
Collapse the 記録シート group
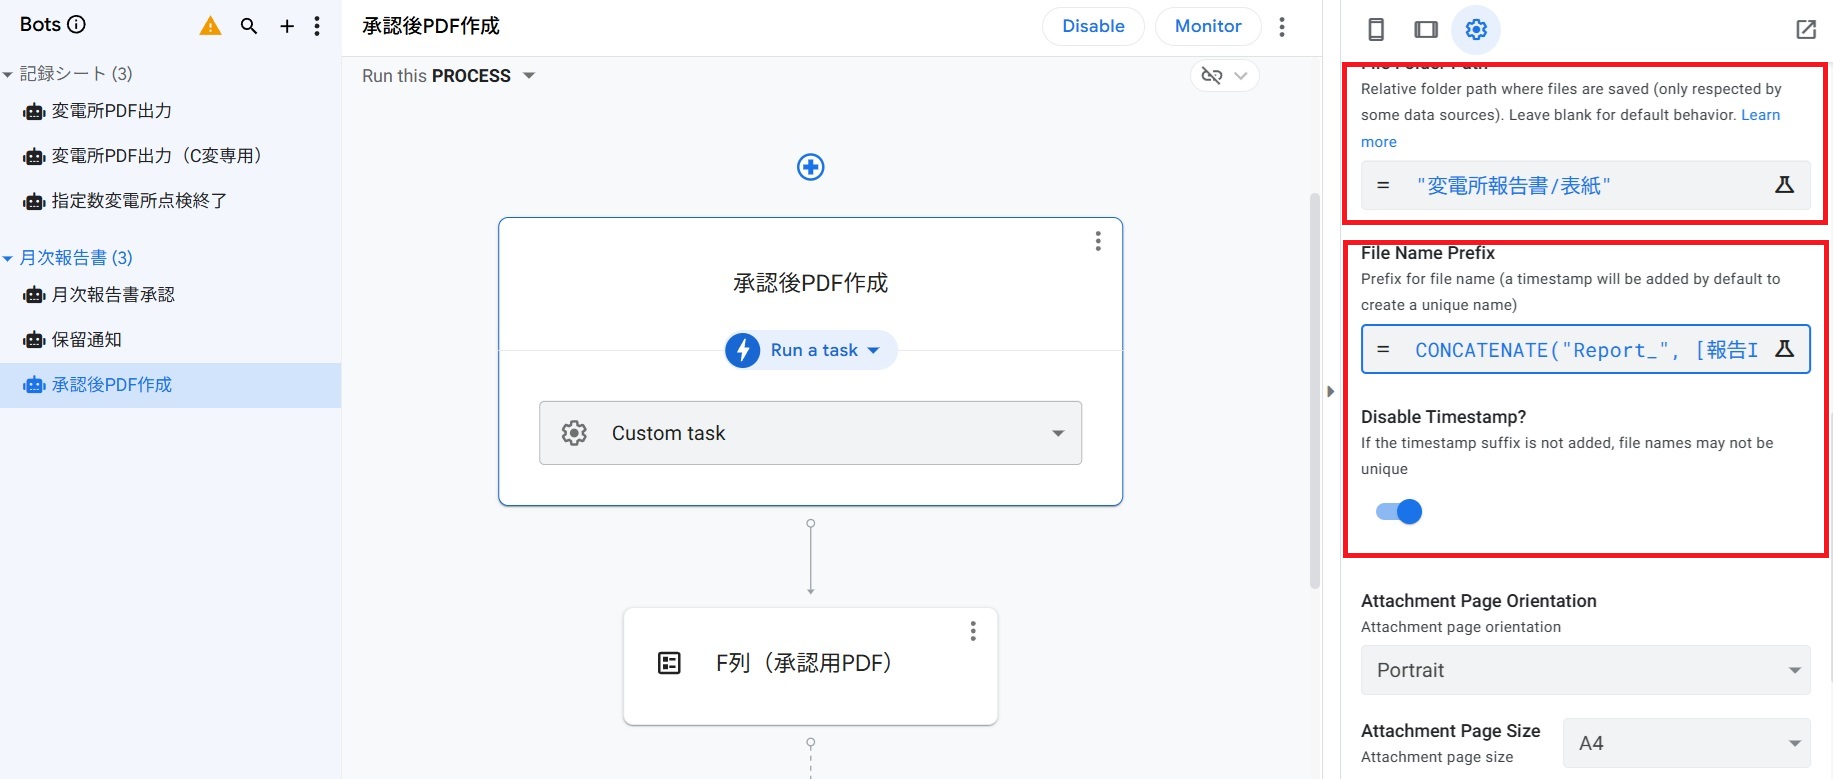point(8,74)
